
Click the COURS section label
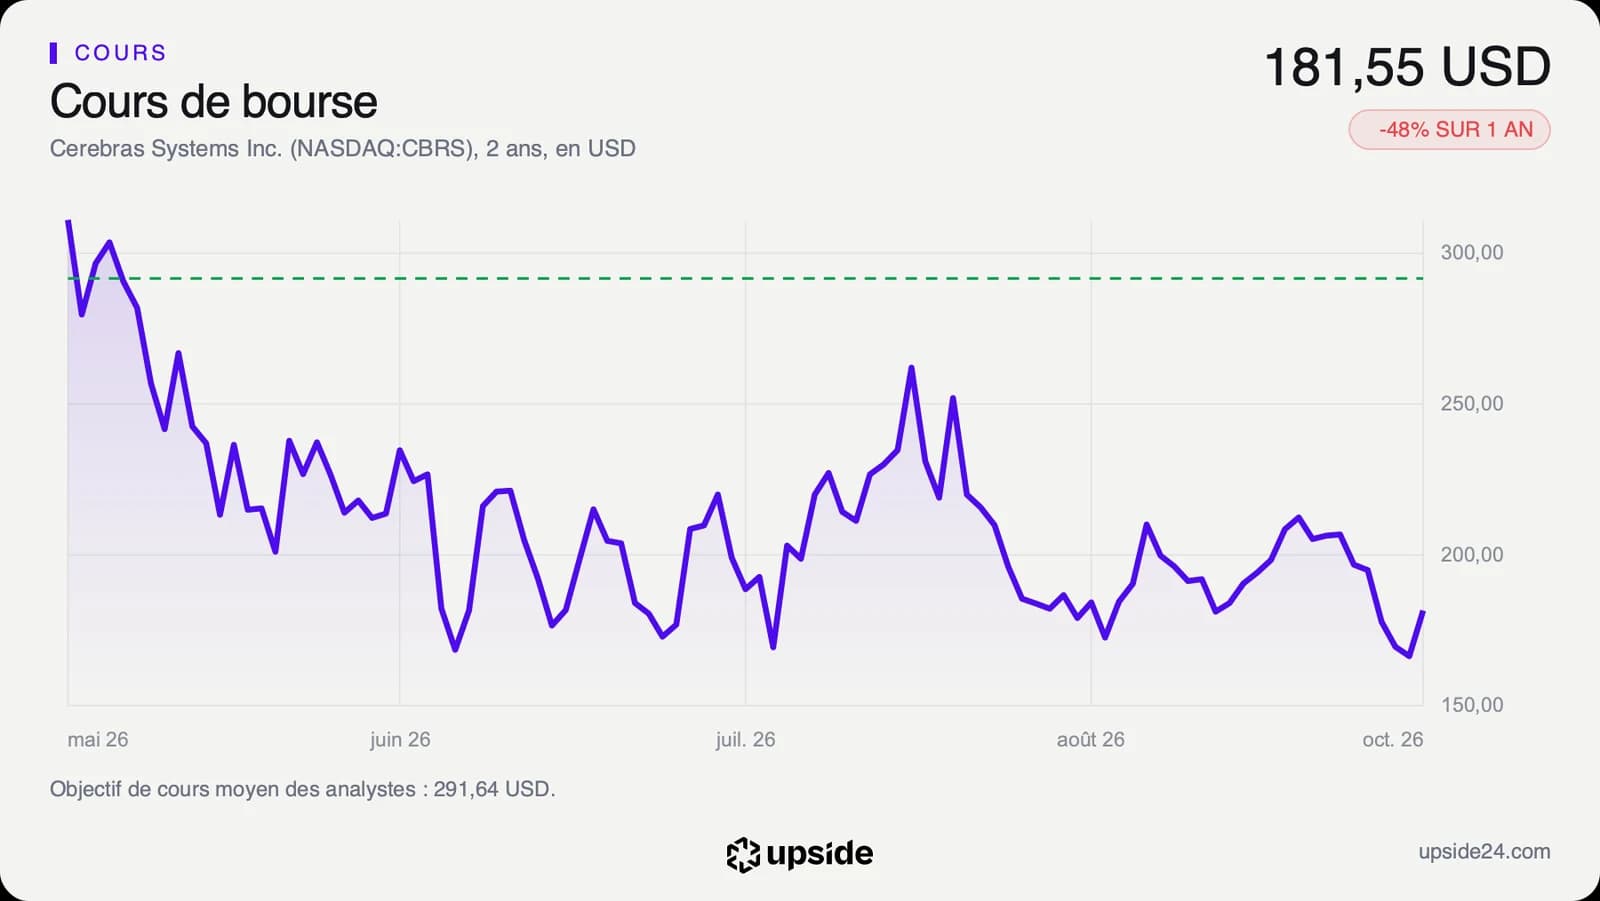click(120, 53)
